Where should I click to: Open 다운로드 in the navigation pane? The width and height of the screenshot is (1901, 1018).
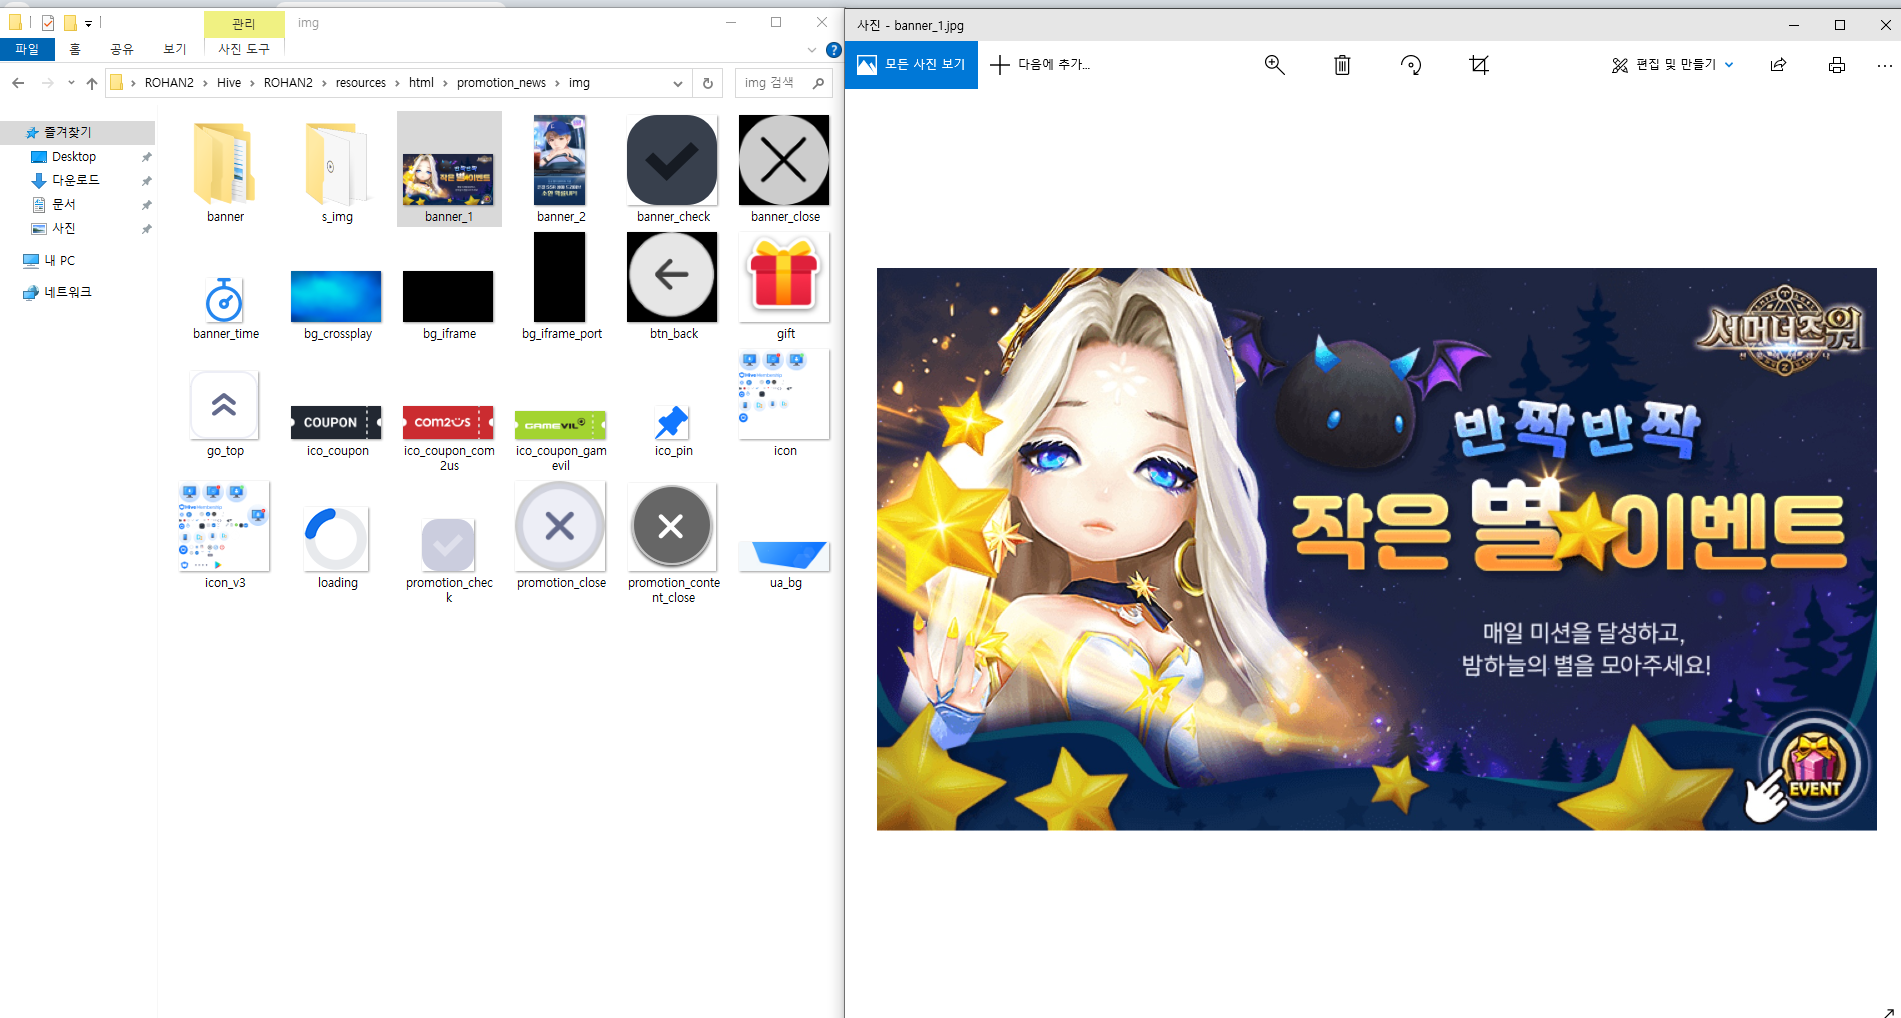[x=76, y=181]
